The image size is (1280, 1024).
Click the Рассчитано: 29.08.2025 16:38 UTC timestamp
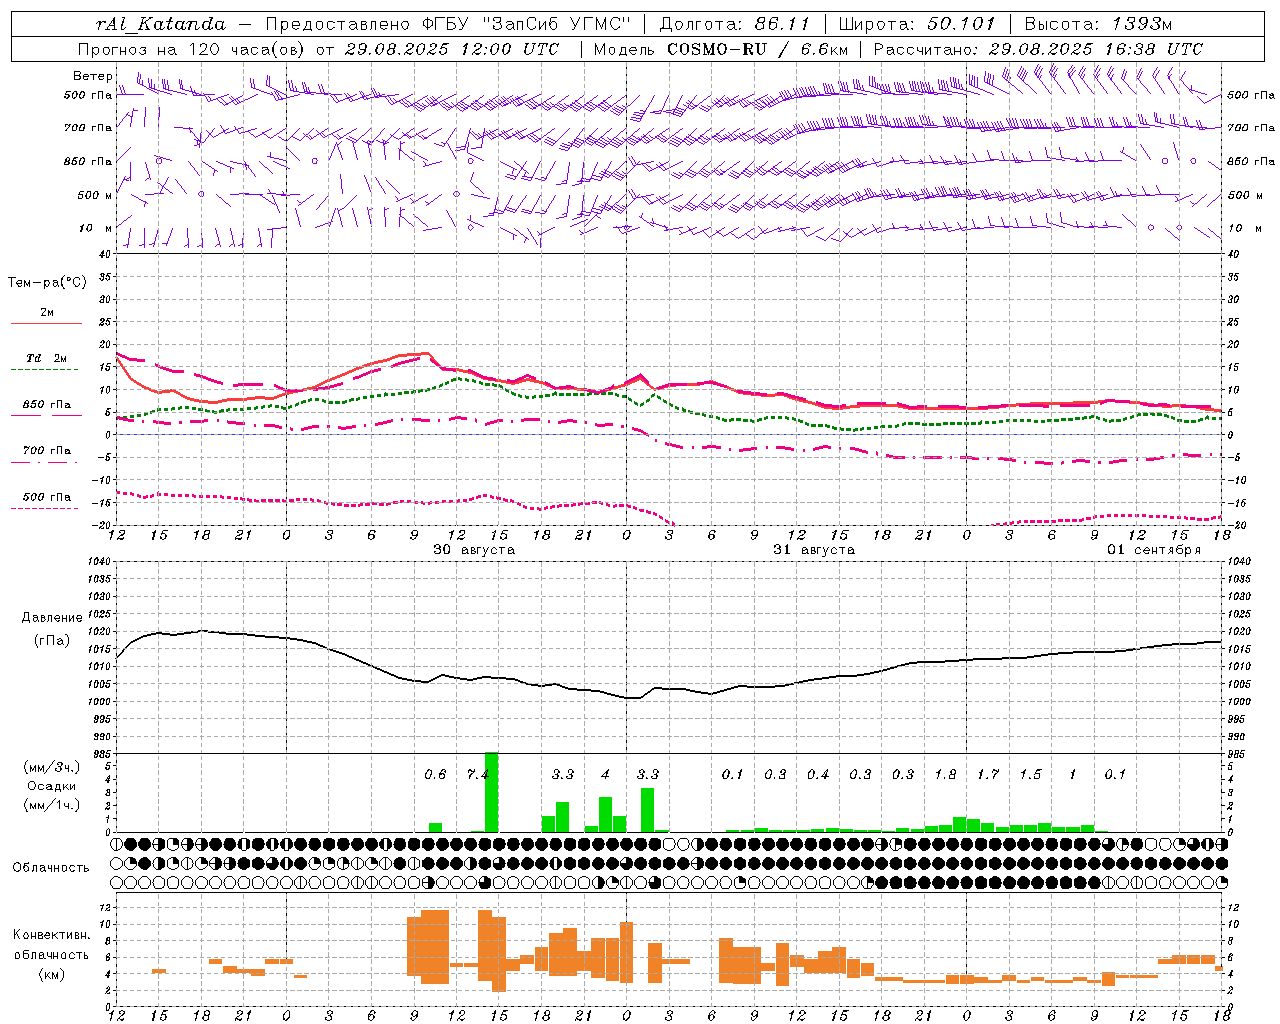pyautogui.click(x=1038, y=49)
